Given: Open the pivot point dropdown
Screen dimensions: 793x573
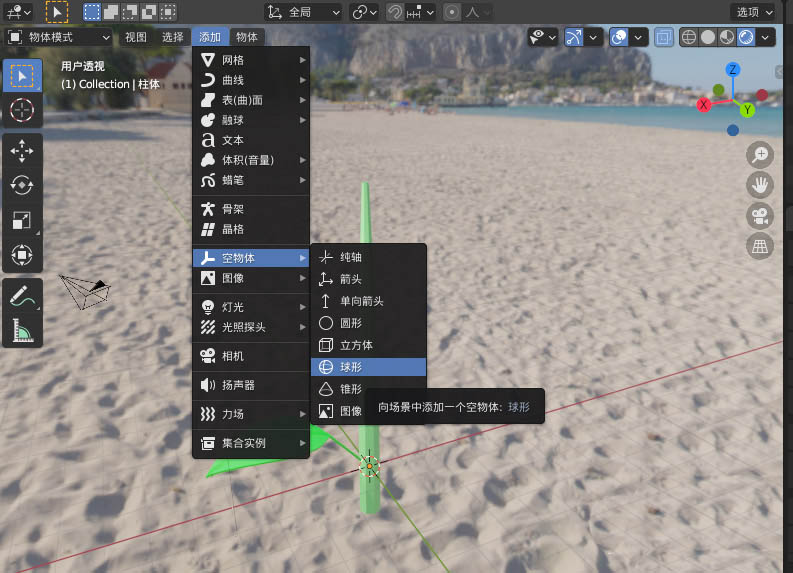Looking at the screenshot, I should tap(365, 12).
